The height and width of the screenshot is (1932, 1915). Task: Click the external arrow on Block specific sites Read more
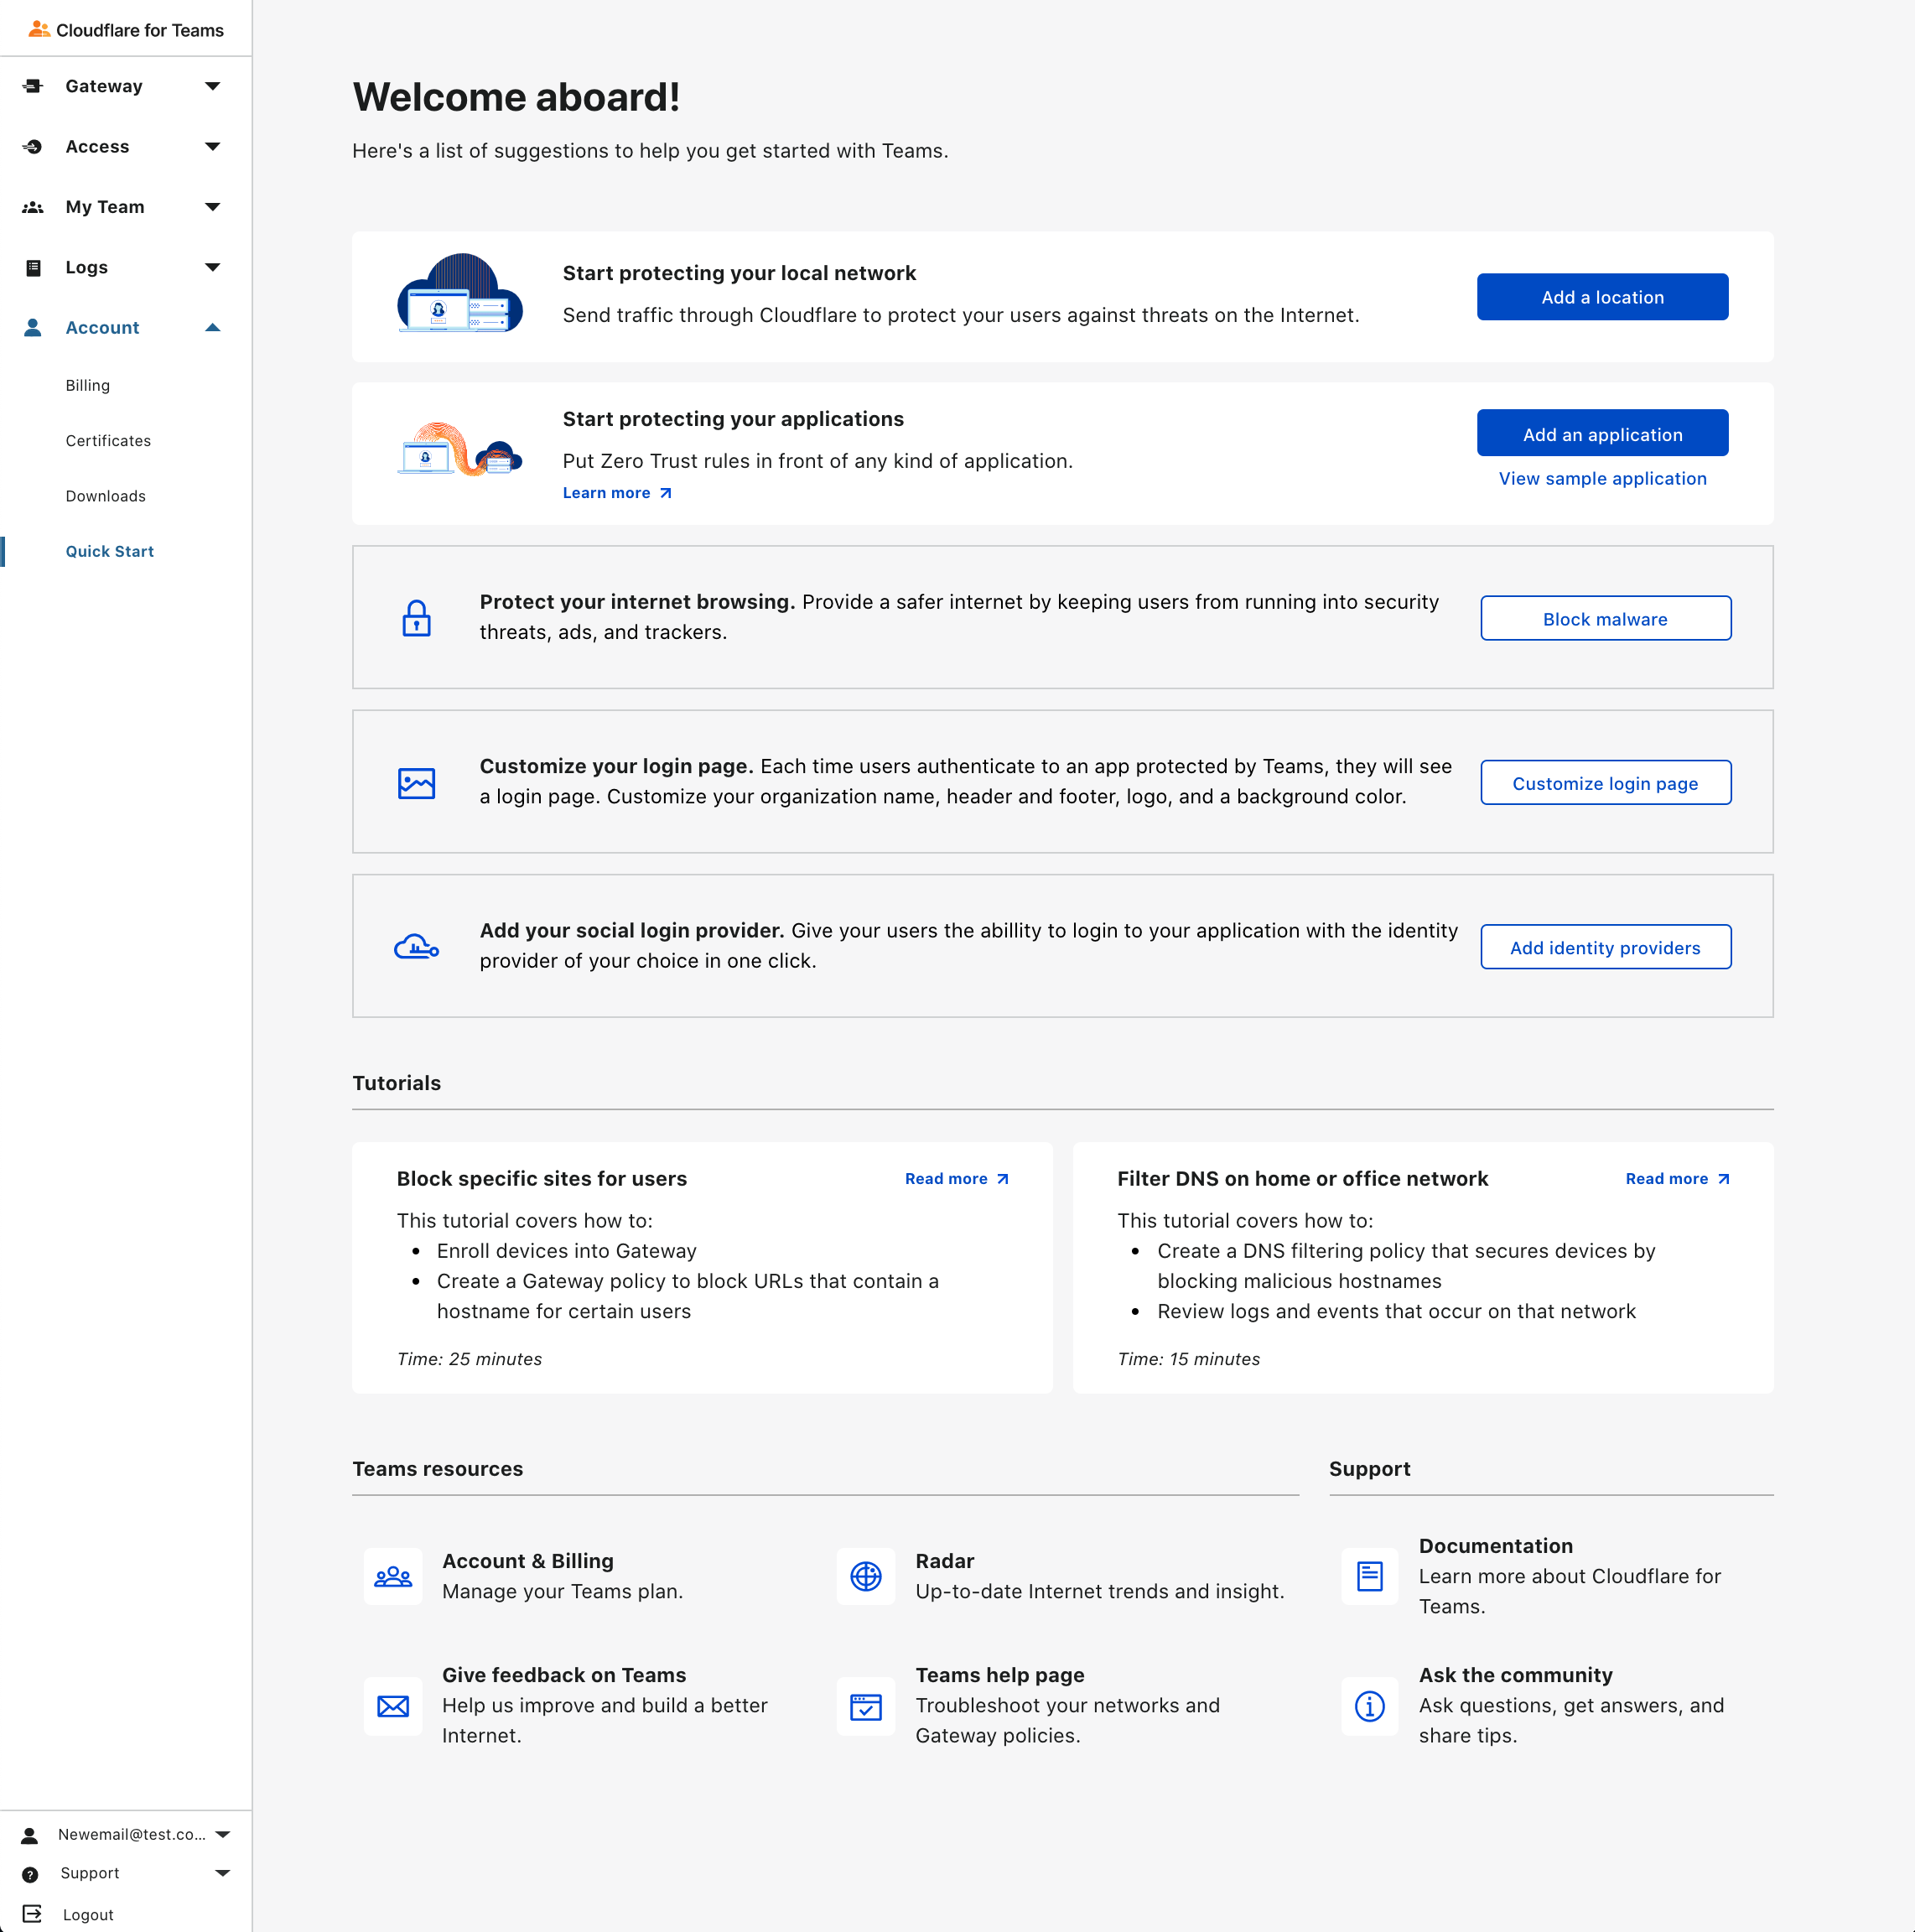tap(1003, 1180)
